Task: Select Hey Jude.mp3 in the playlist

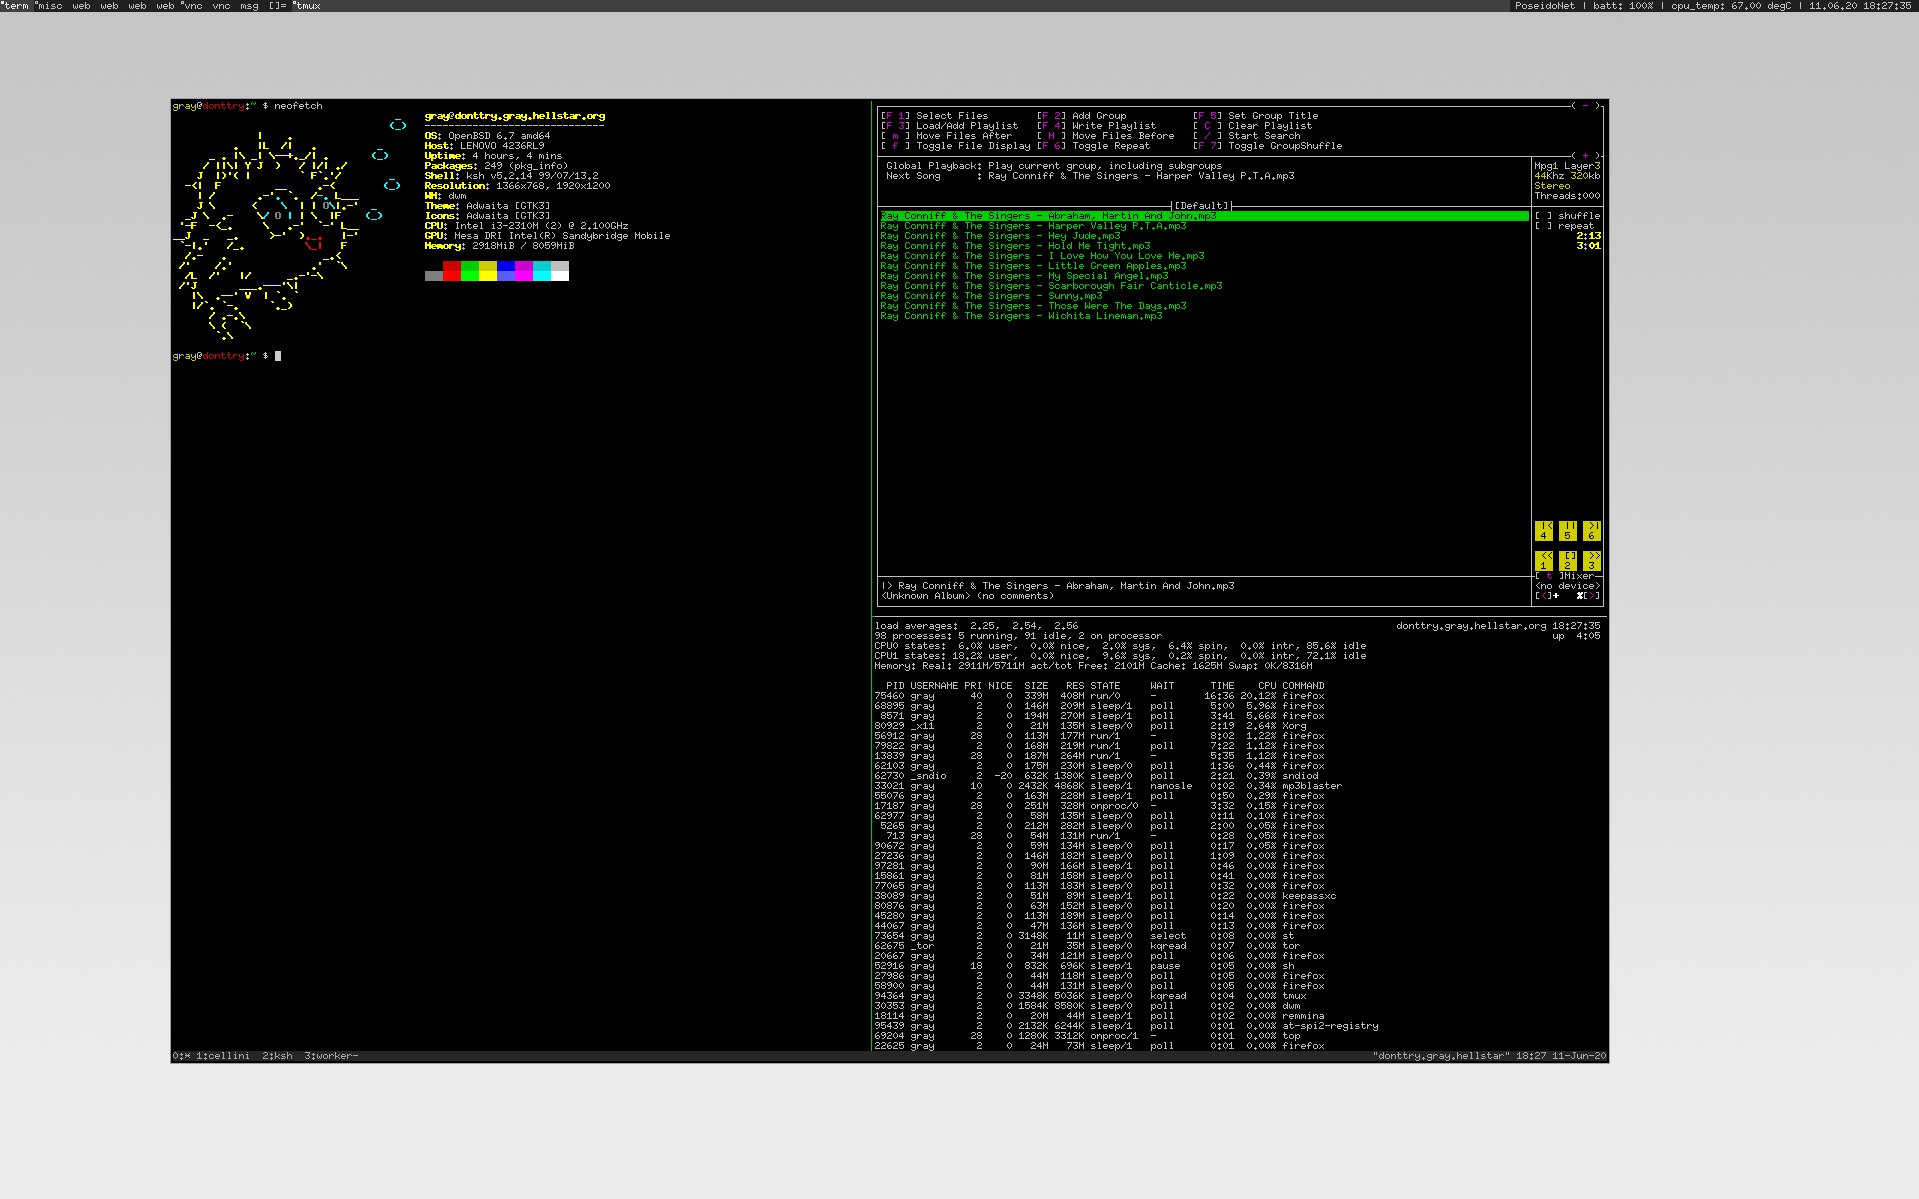Action: click(1000, 236)
